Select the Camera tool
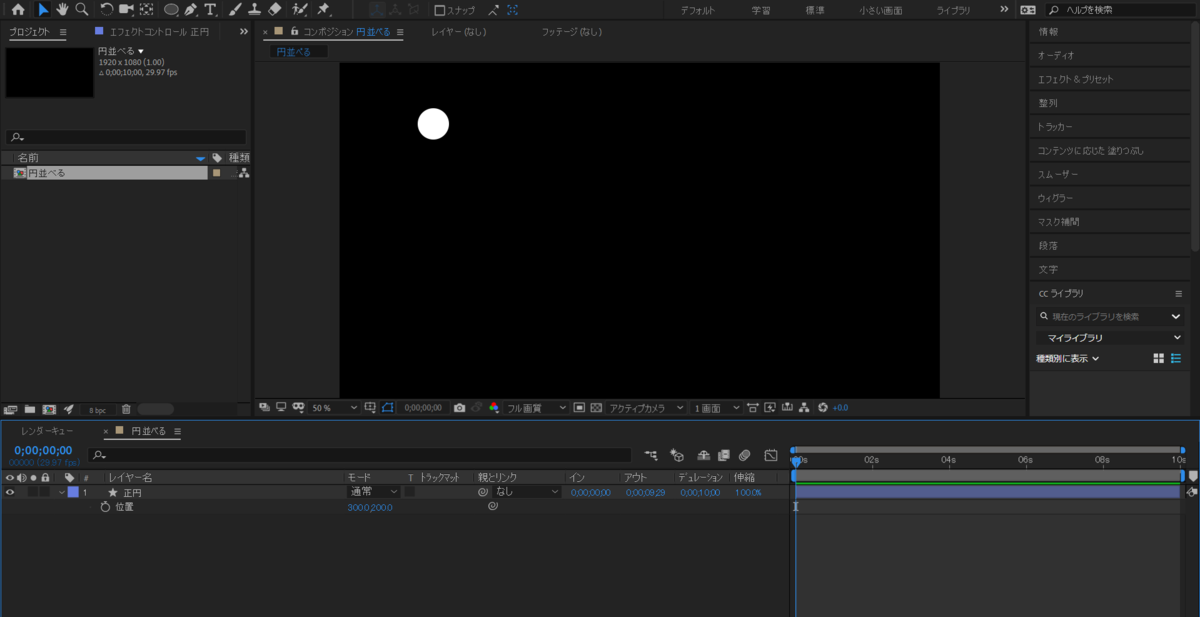The image size is (1200, 617). [x=126, y=9]
